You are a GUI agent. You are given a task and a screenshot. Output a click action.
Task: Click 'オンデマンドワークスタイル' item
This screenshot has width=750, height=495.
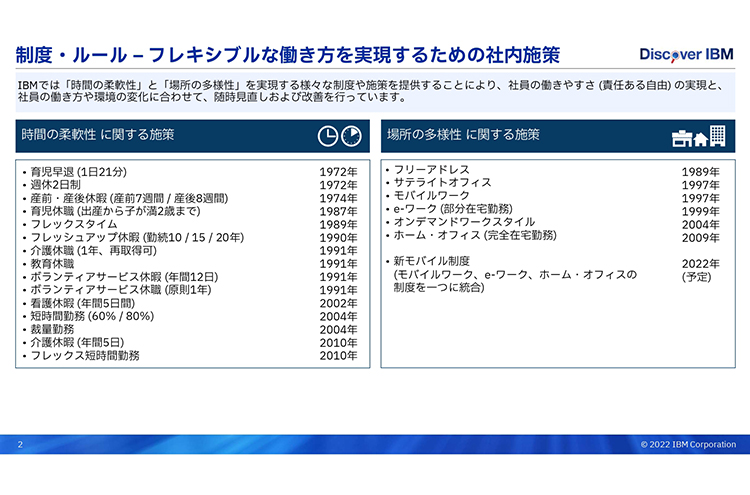(x=464, y=222)
